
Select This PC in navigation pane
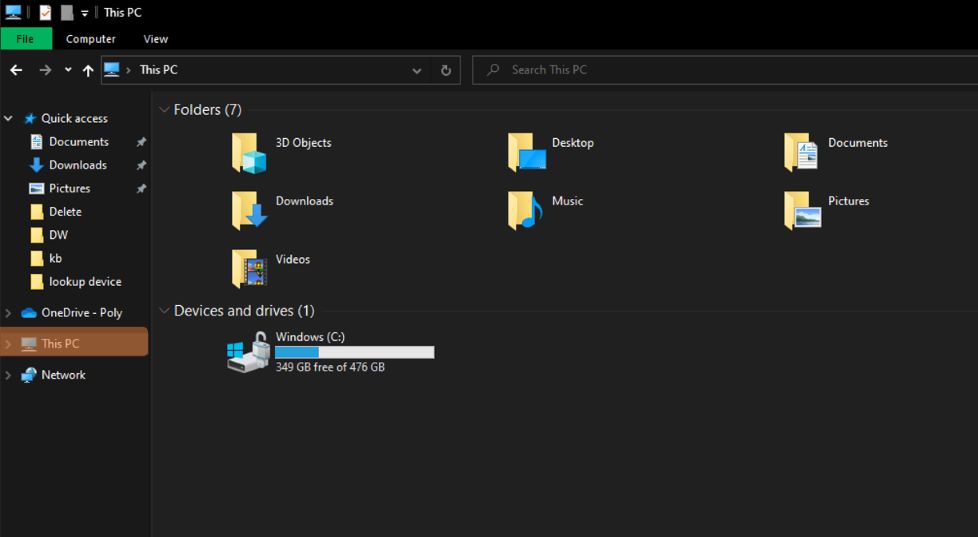click(x=74, y=344)
